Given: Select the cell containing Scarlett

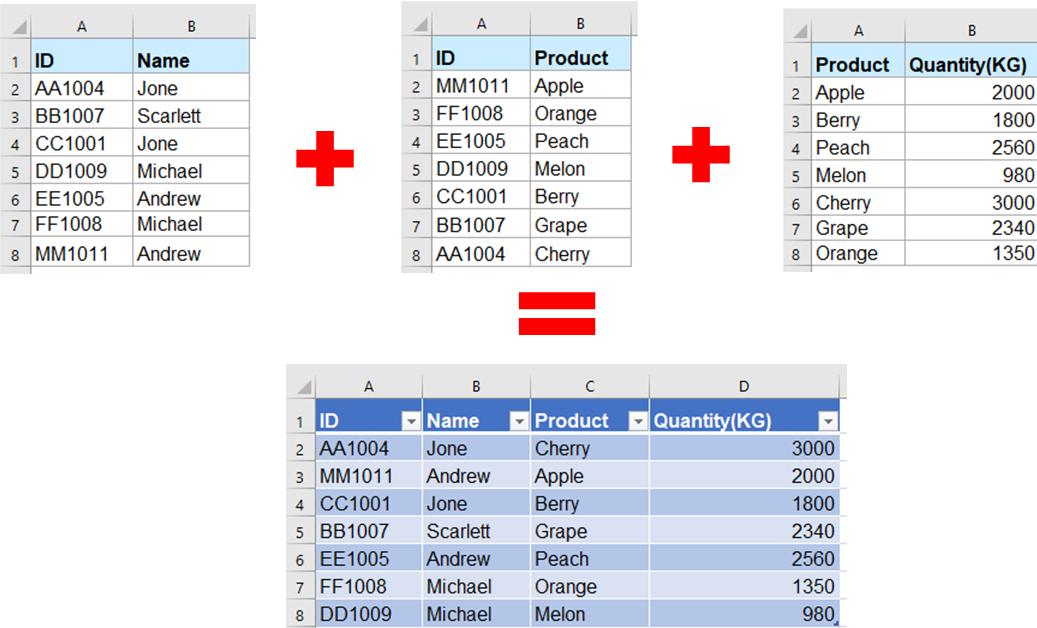Looking at the screenshot, I should point(190,115).
